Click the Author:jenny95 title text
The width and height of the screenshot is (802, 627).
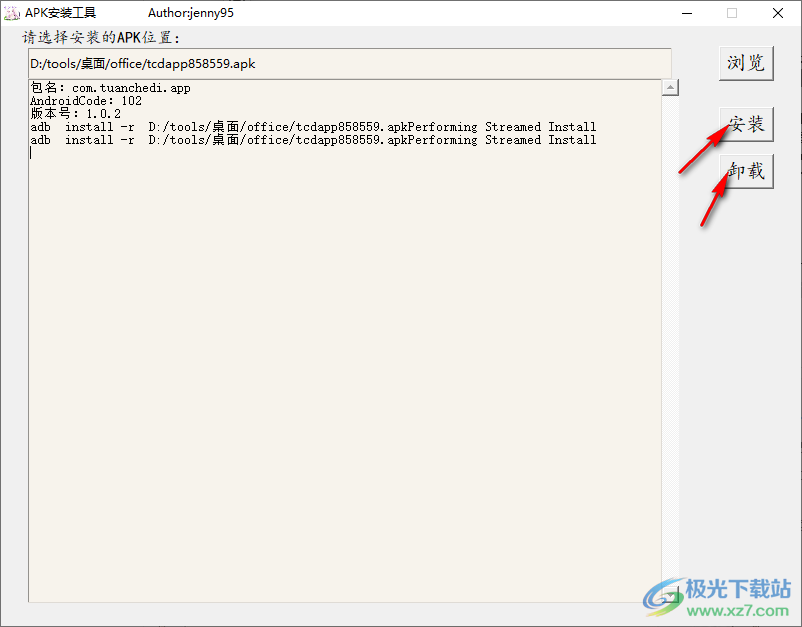tap(191, 13)
